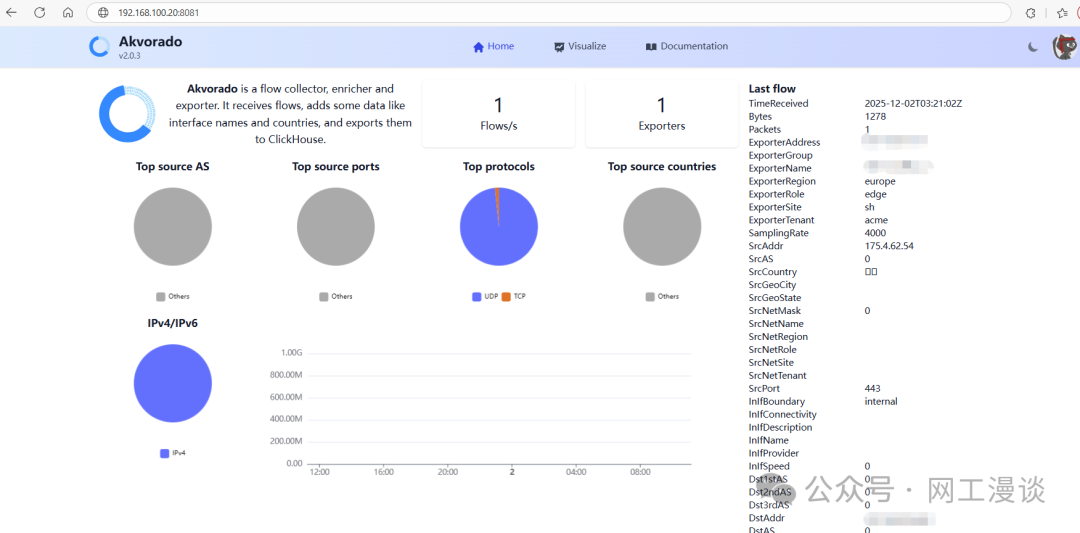Viewport: 1080px width, 533px height.
Task: Click the version label v2.0.3
Action: [129, 56]
